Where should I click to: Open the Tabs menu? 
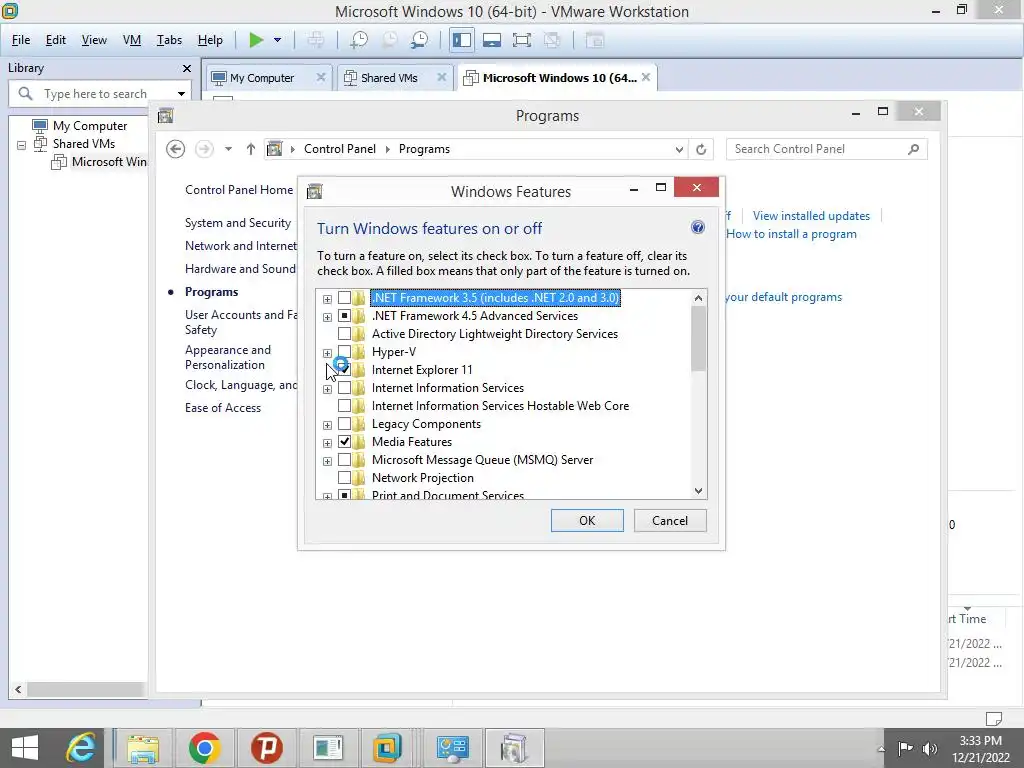(169, 40)
